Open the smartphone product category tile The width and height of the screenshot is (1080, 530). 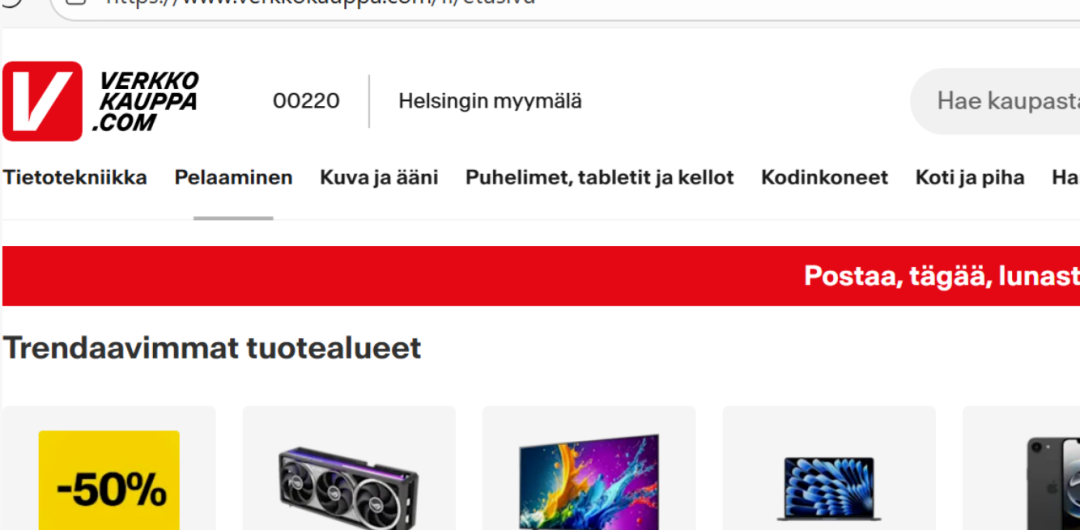1021,468
